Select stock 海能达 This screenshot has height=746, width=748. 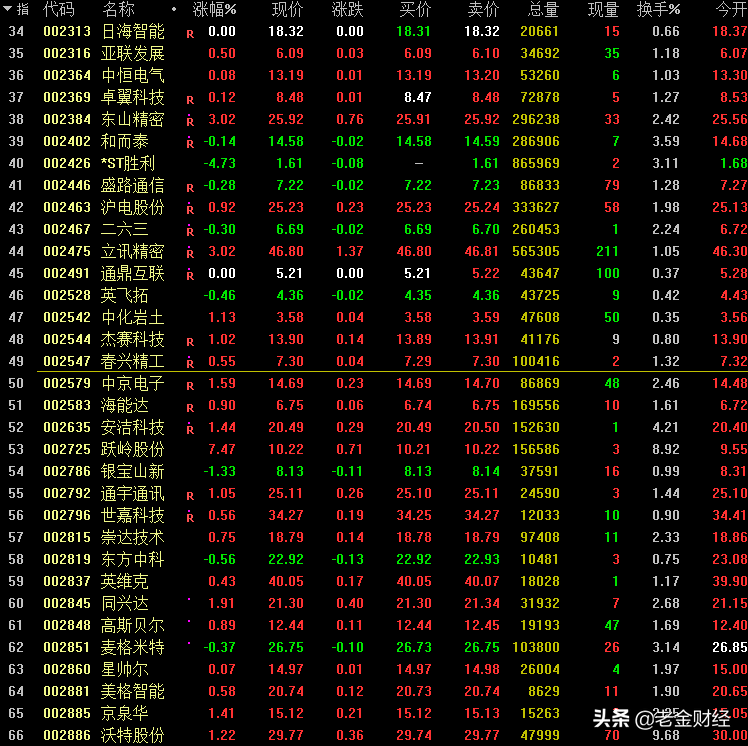[125, 405]
